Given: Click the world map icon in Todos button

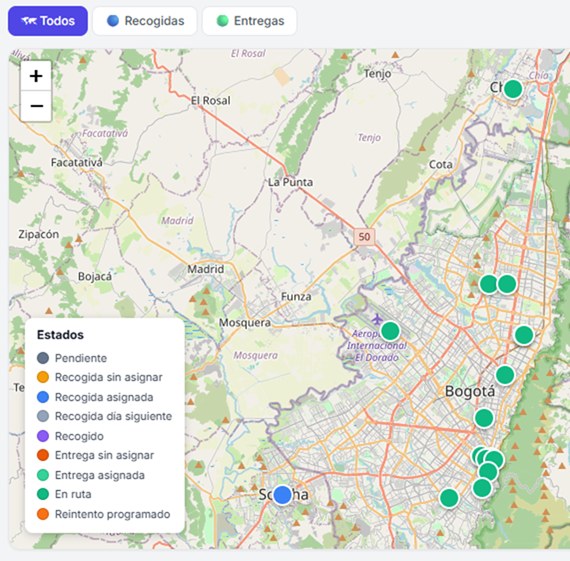Looking at the screenshot, I should [x=29, y=21].
